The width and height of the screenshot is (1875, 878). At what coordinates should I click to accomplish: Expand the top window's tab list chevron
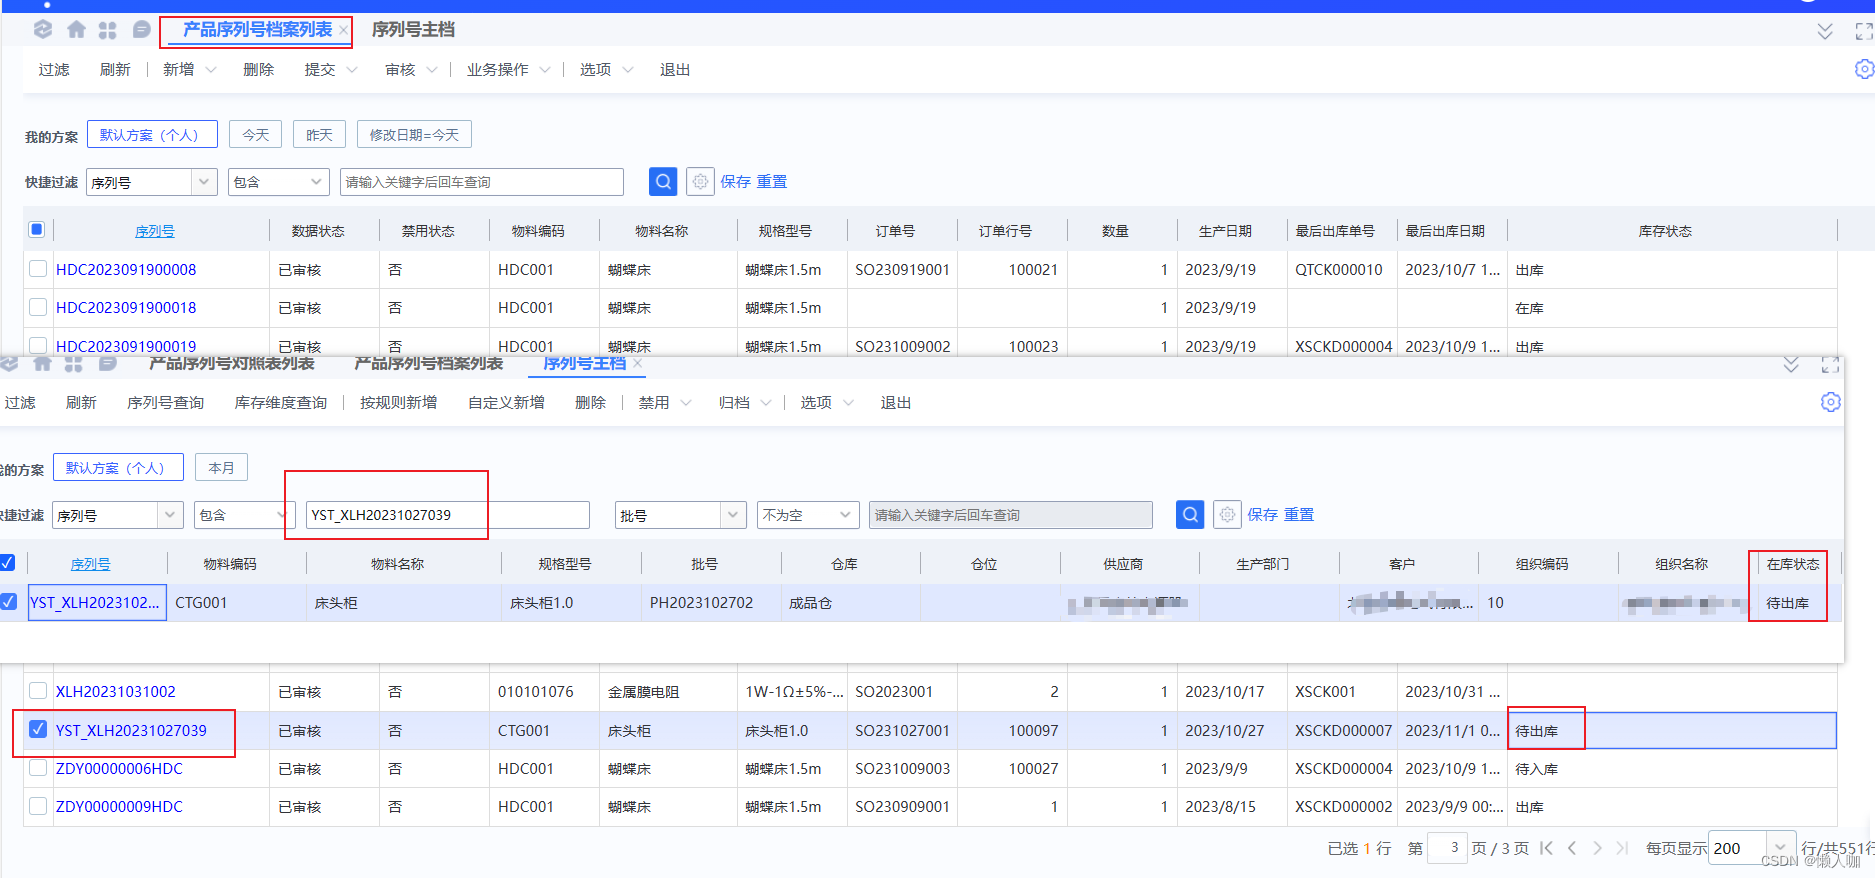pos(1825,31)
